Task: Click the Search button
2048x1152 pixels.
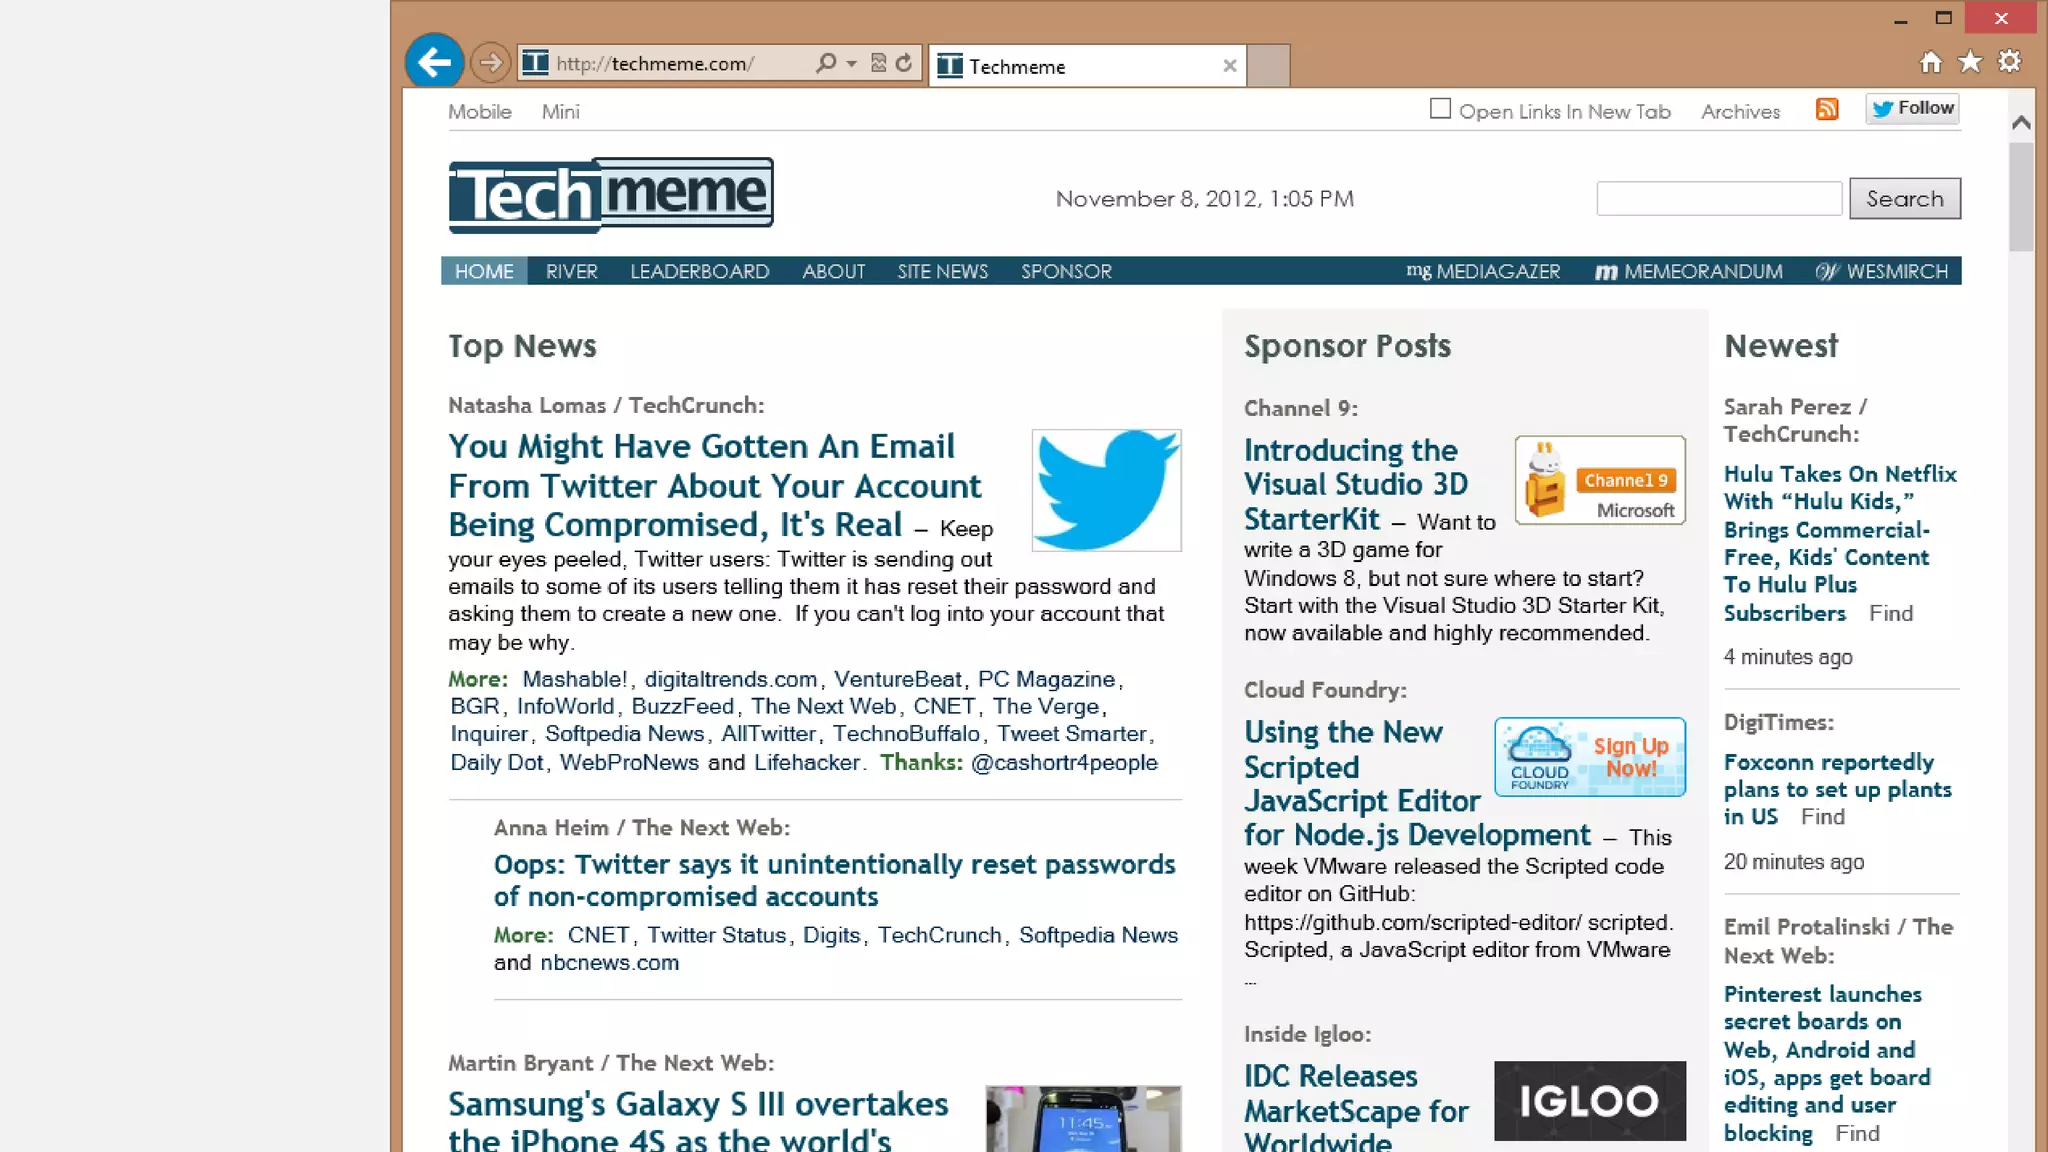Action: [1904, 198]
